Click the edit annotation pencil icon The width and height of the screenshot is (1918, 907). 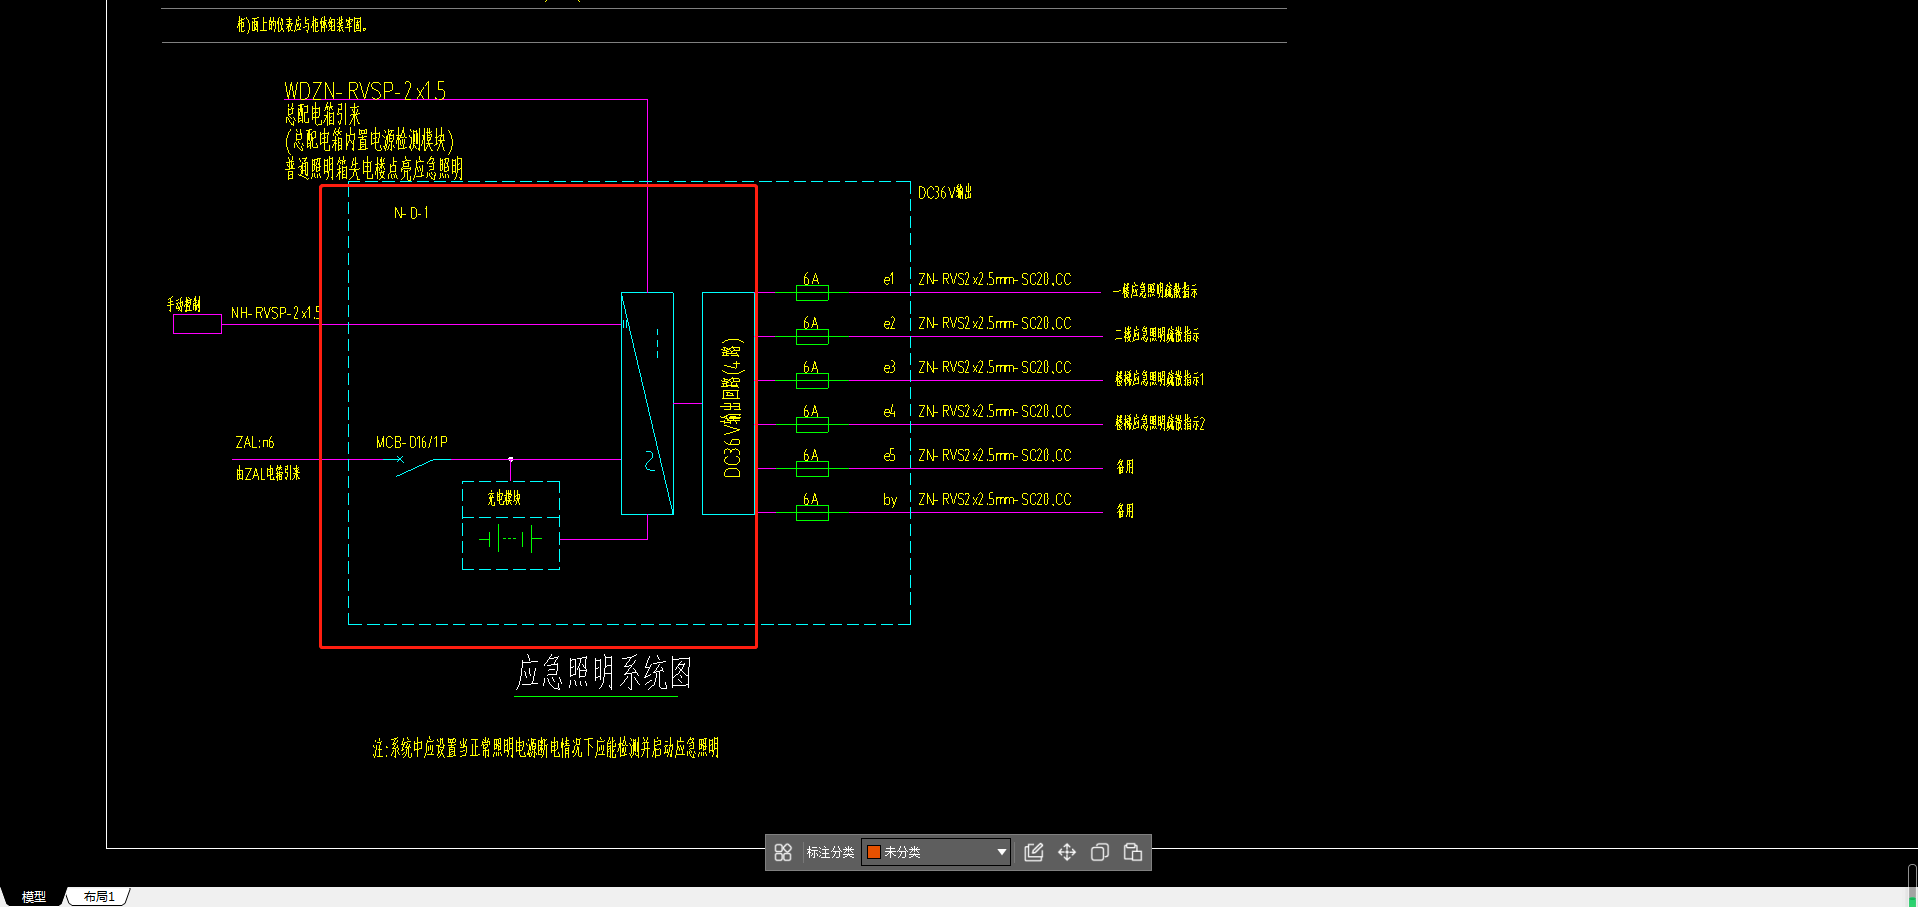[x=1034, y=852]
